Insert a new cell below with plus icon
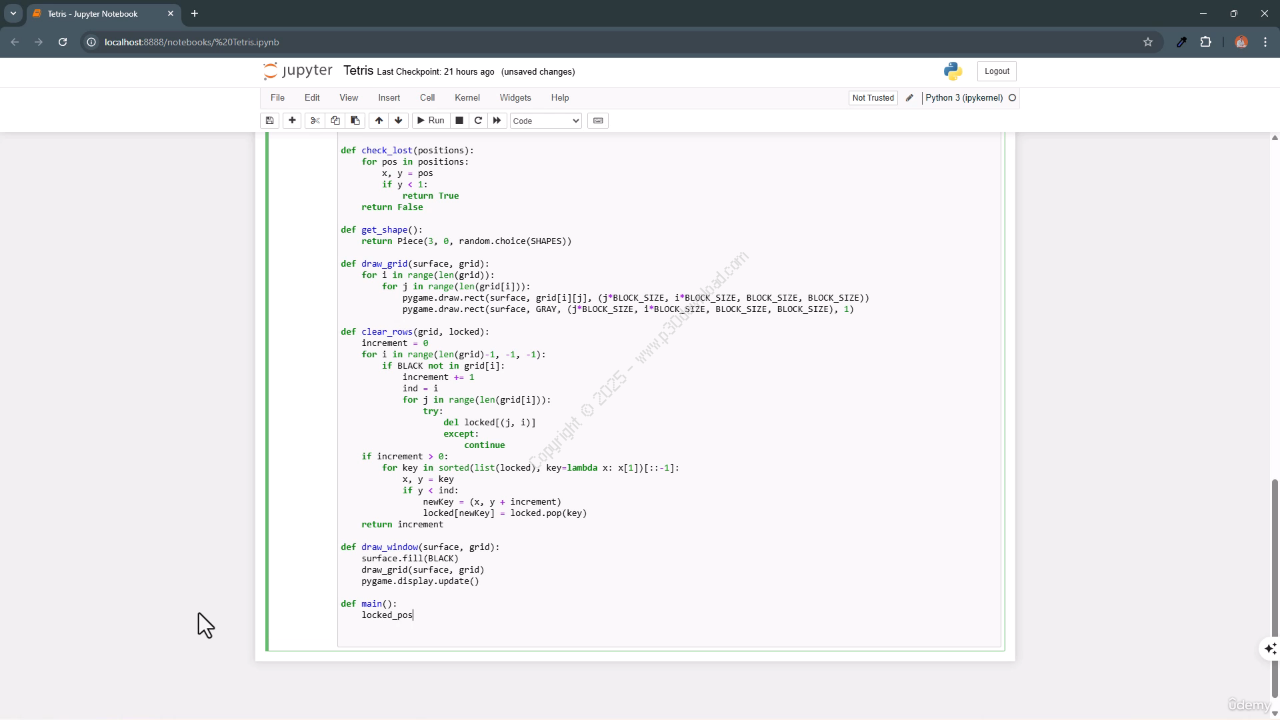This screenshot has width=1280, height=720. (292, 121)
